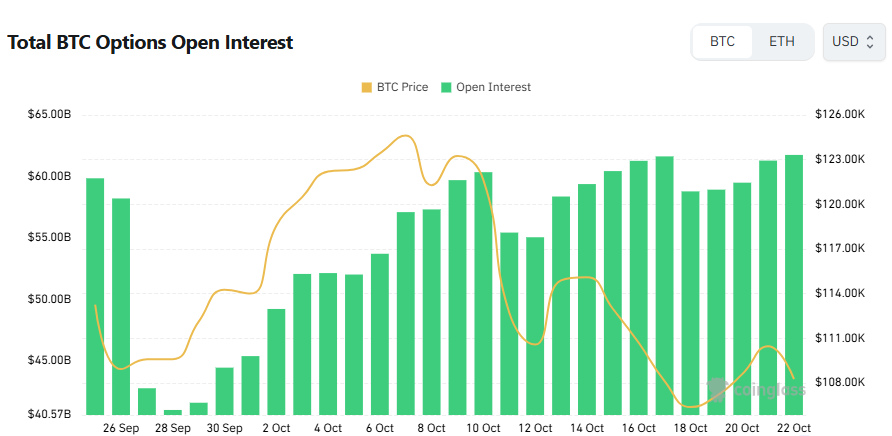The image size is (892, 436).
Task: Switch to the ETH tab
Action: tap(782, 42)
